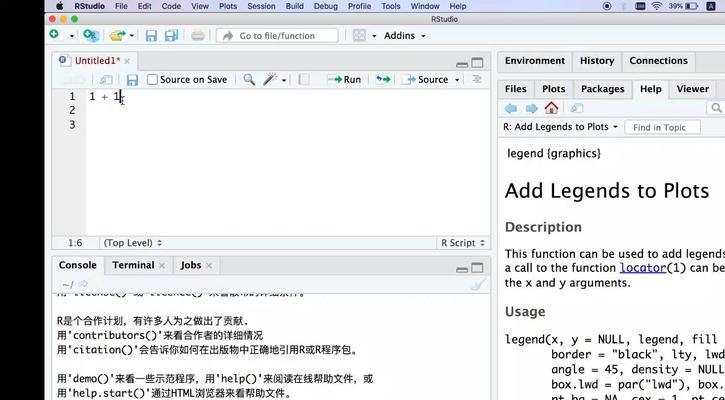Click the Run button
Viewport: 725px width, 400px height.
[344, 80]
